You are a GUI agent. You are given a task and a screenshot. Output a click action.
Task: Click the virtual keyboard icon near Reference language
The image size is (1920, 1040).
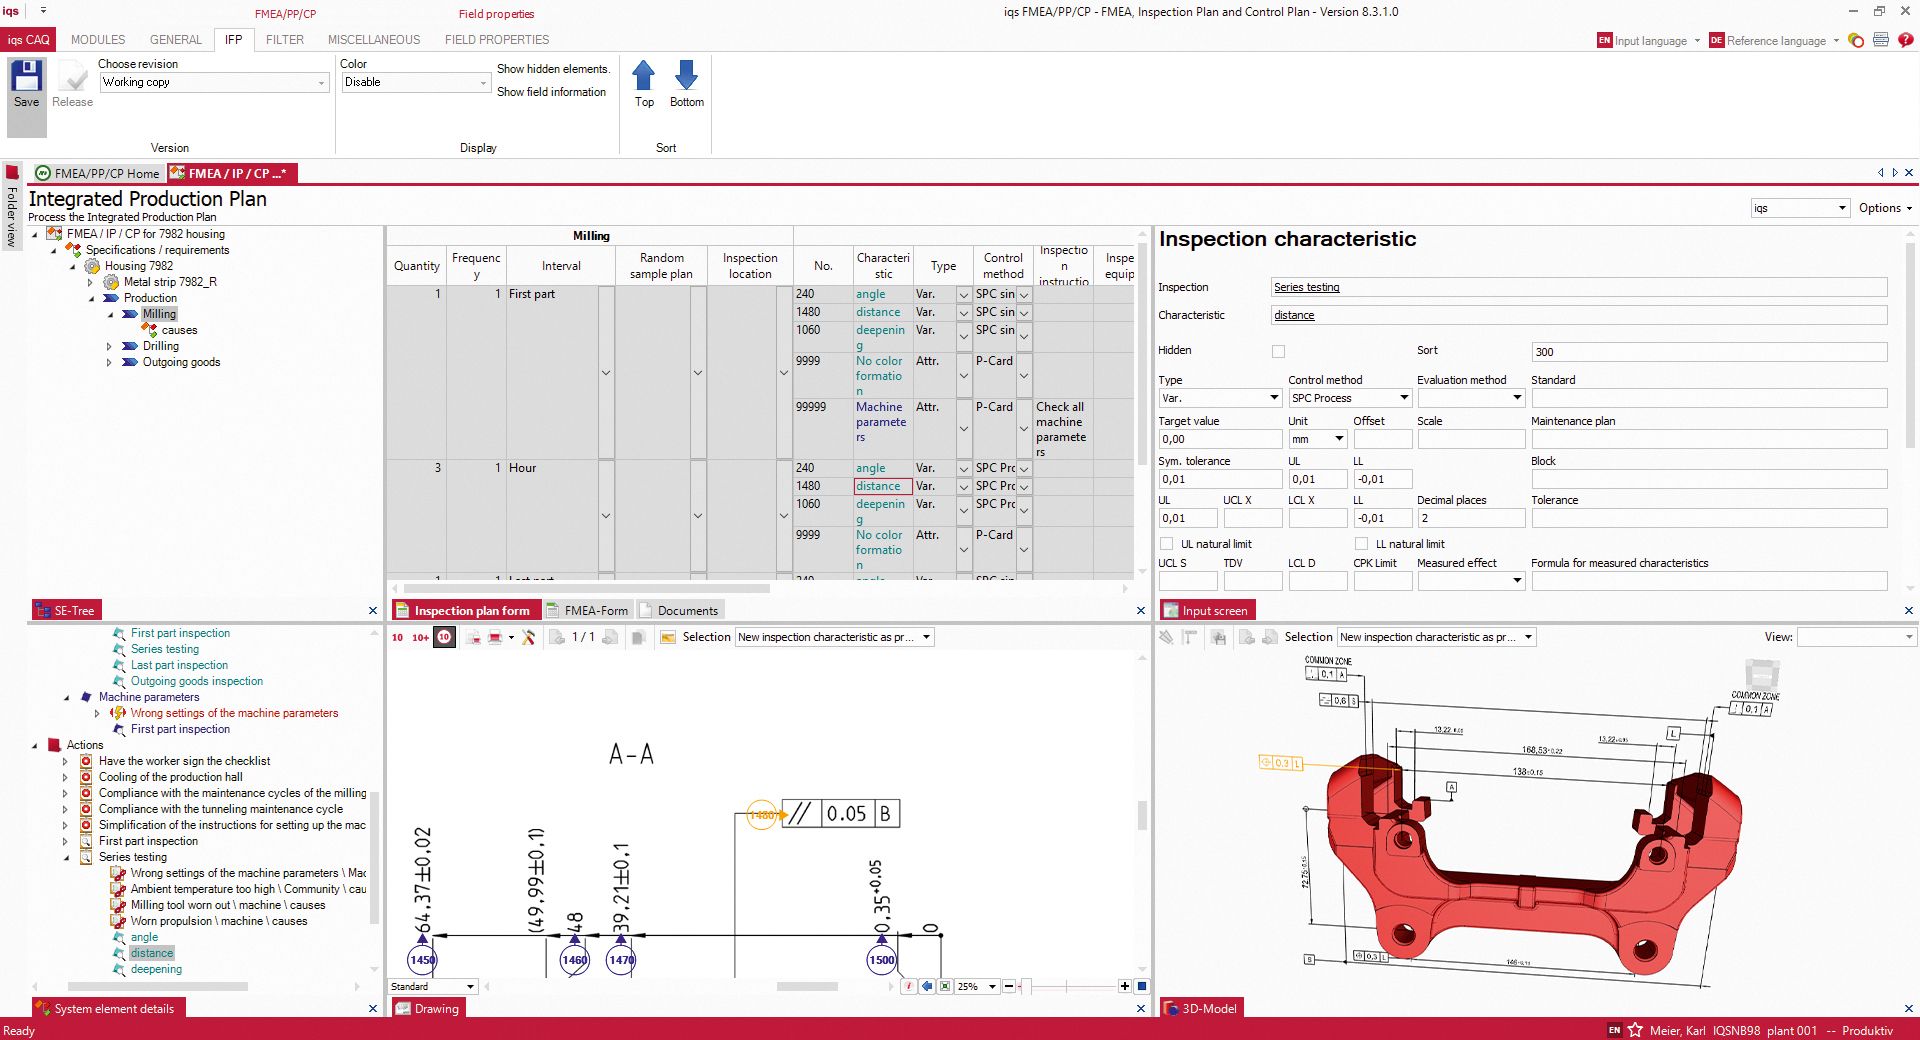click(x=1880, y=41)
